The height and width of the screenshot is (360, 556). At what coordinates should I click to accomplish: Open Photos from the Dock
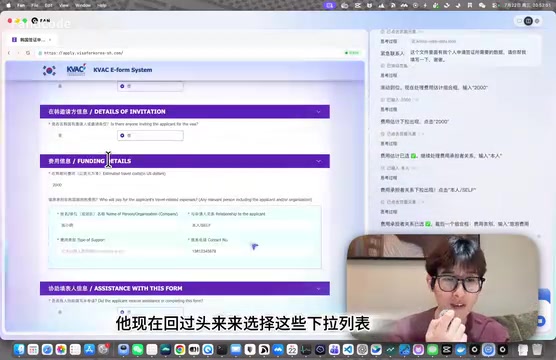[61, 350]
